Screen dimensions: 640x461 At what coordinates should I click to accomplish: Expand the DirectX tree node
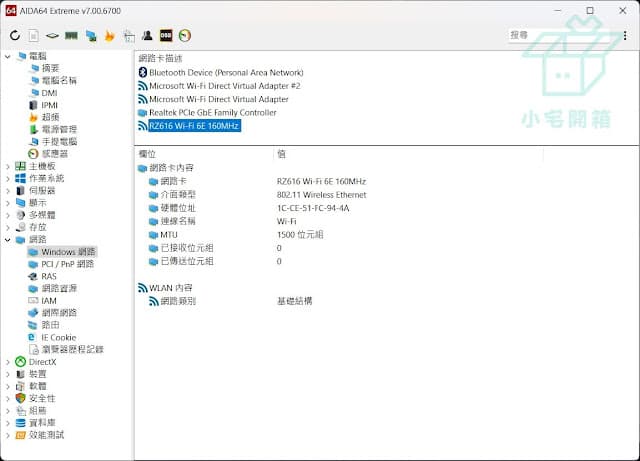point(8,362)
